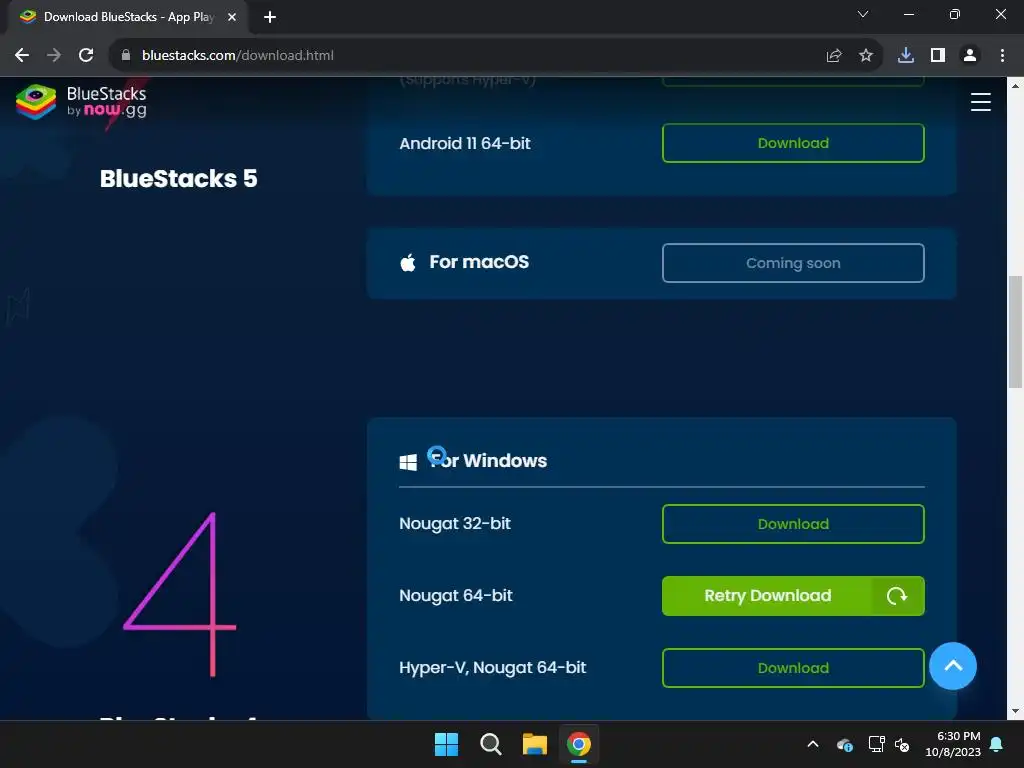Close the Download BlueStacks tab
Image resolution: width=1024 pixels, height=768 pixels.
tap(232, 17)
